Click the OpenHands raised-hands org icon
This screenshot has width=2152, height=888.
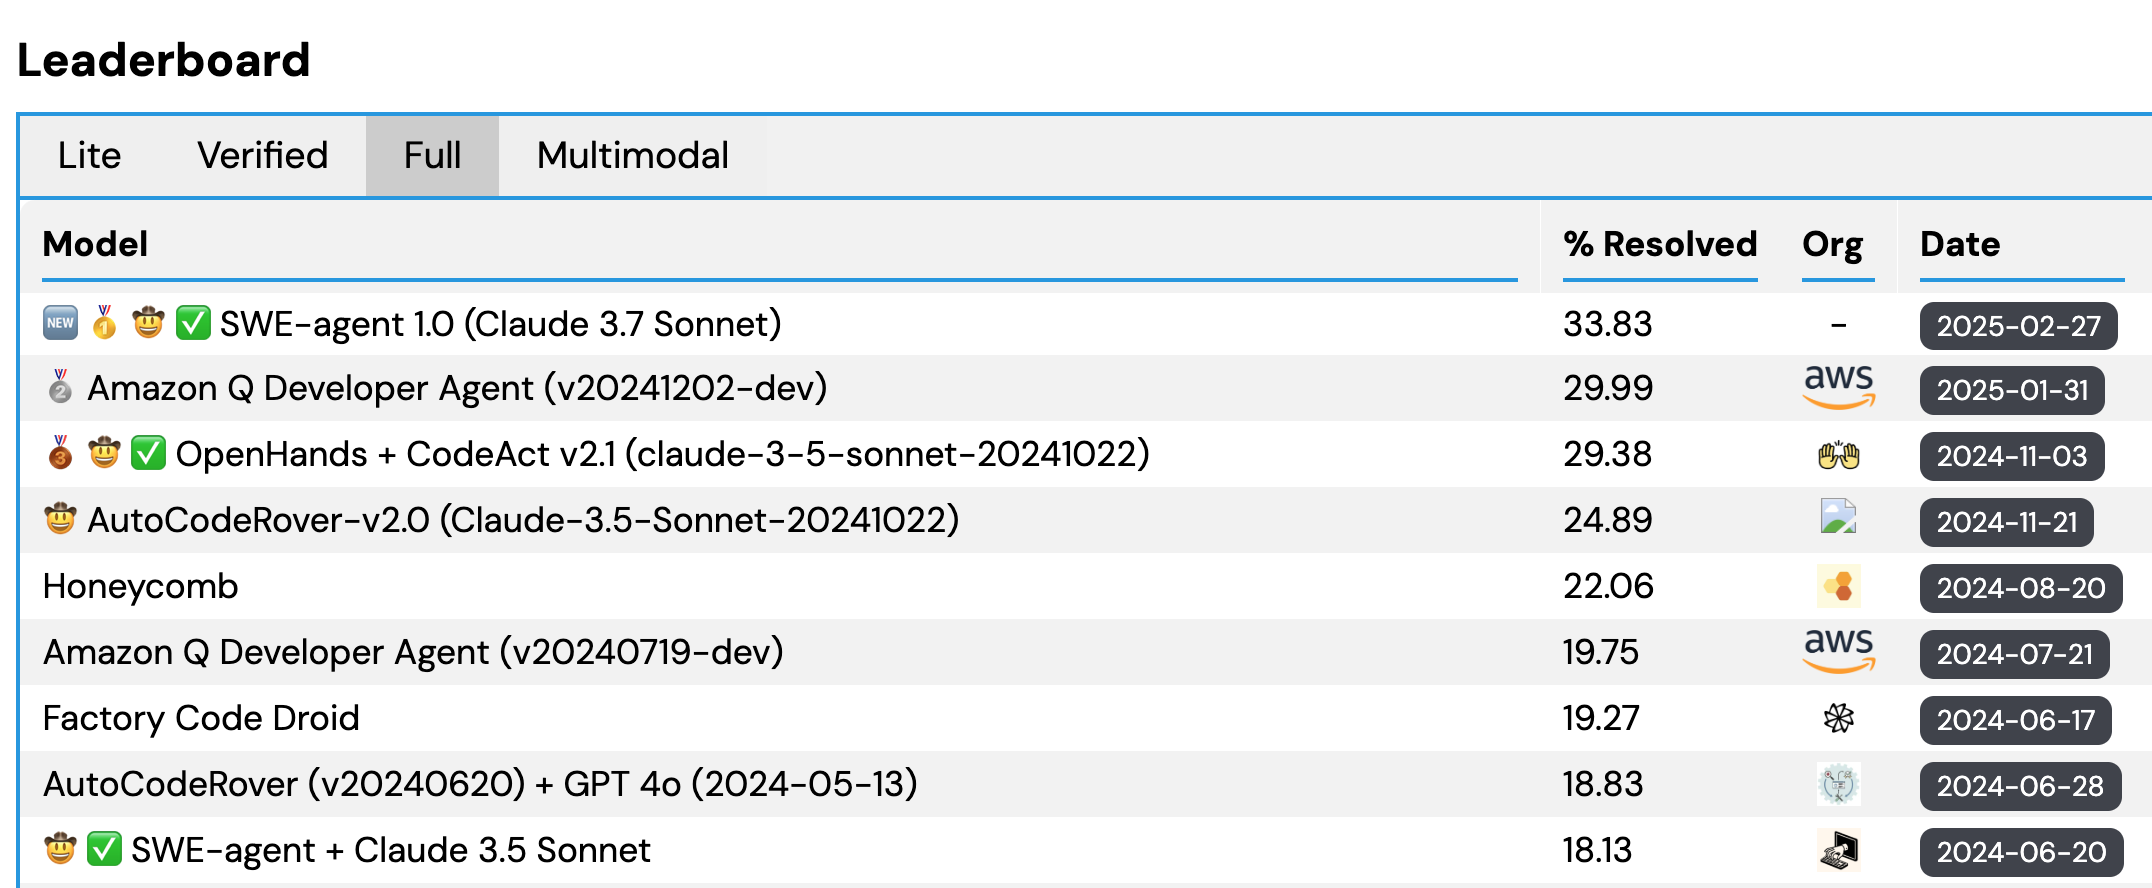[1838, 455]
